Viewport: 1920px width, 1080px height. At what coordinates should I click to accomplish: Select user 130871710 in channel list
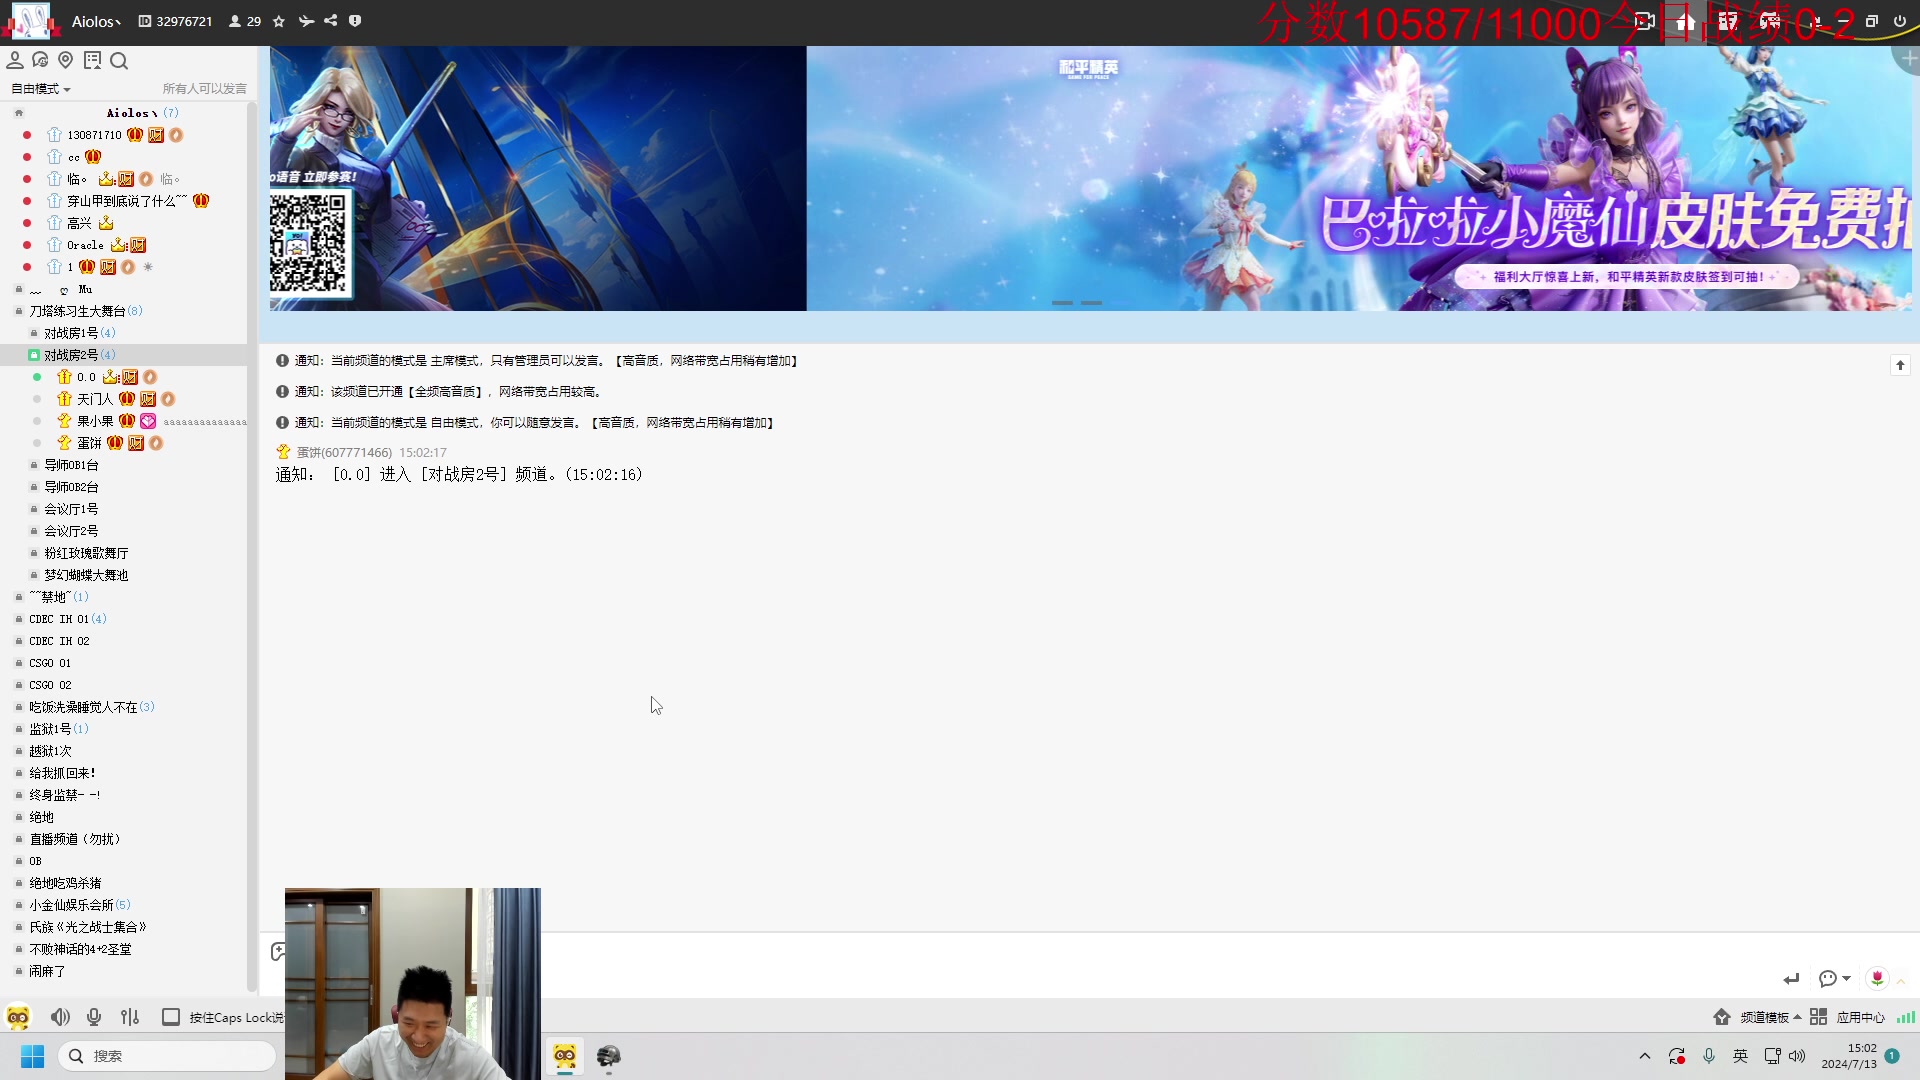(94, 135)
